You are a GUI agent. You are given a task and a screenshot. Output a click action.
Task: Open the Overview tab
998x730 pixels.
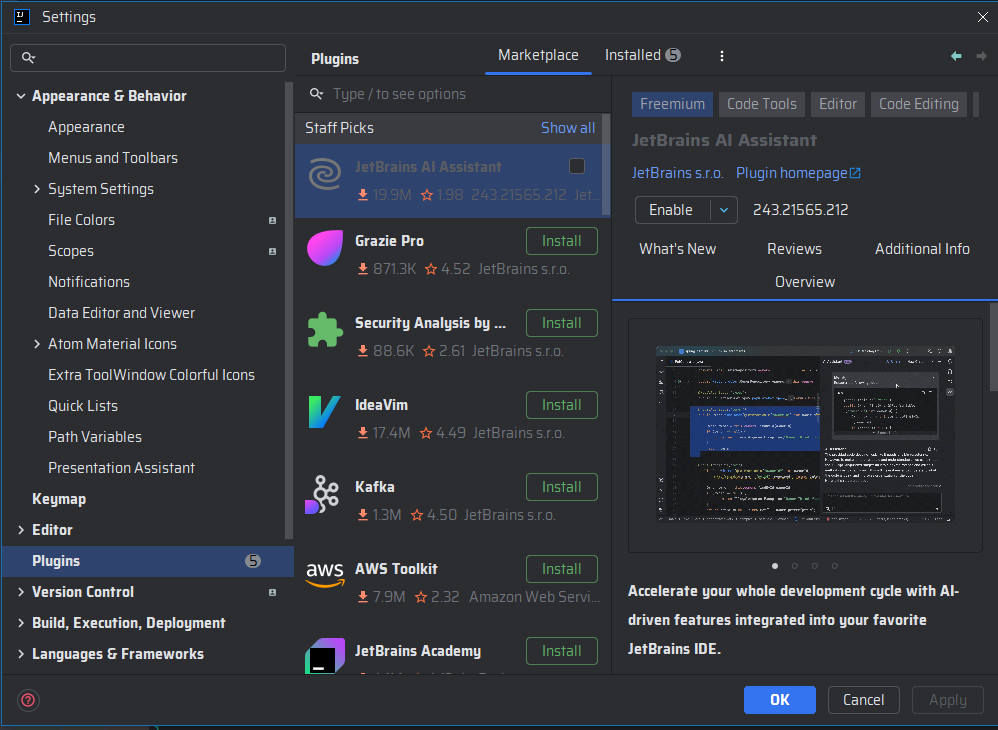(x=805, y=282)
